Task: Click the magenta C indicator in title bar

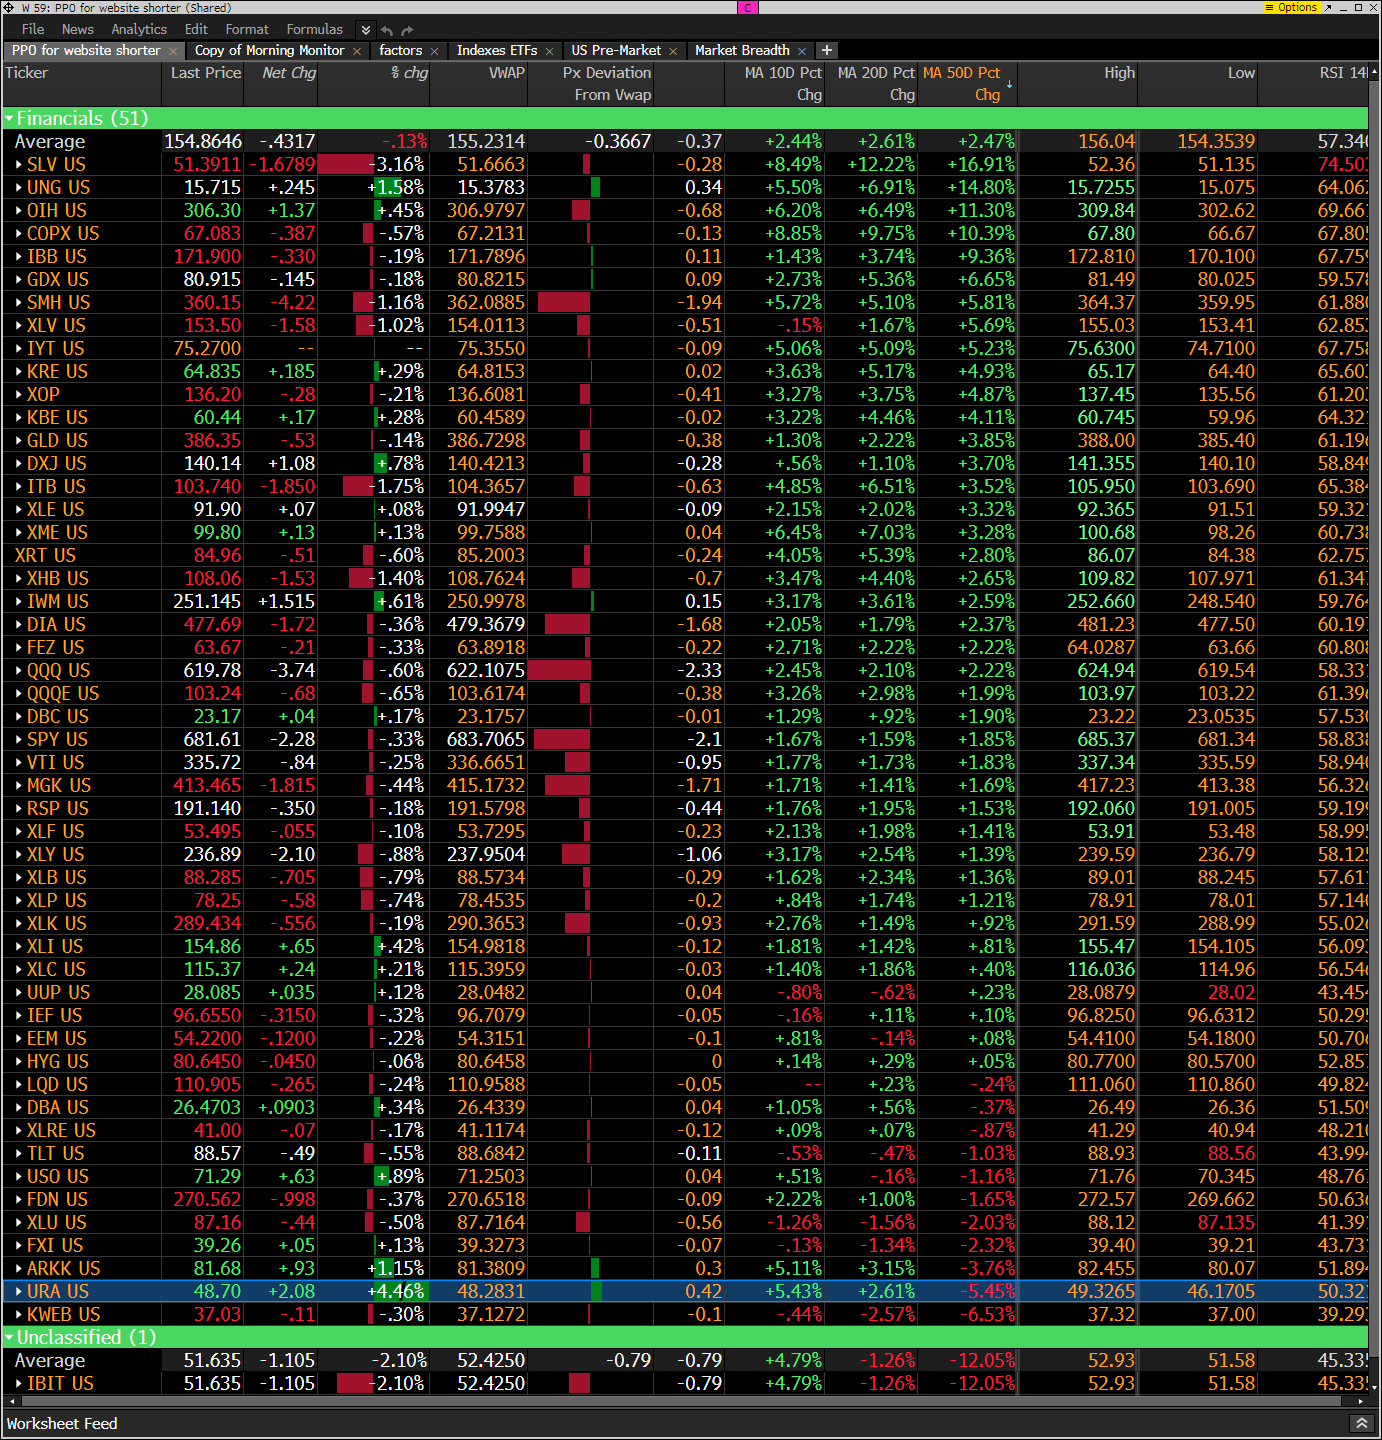Action: (747, 7)
